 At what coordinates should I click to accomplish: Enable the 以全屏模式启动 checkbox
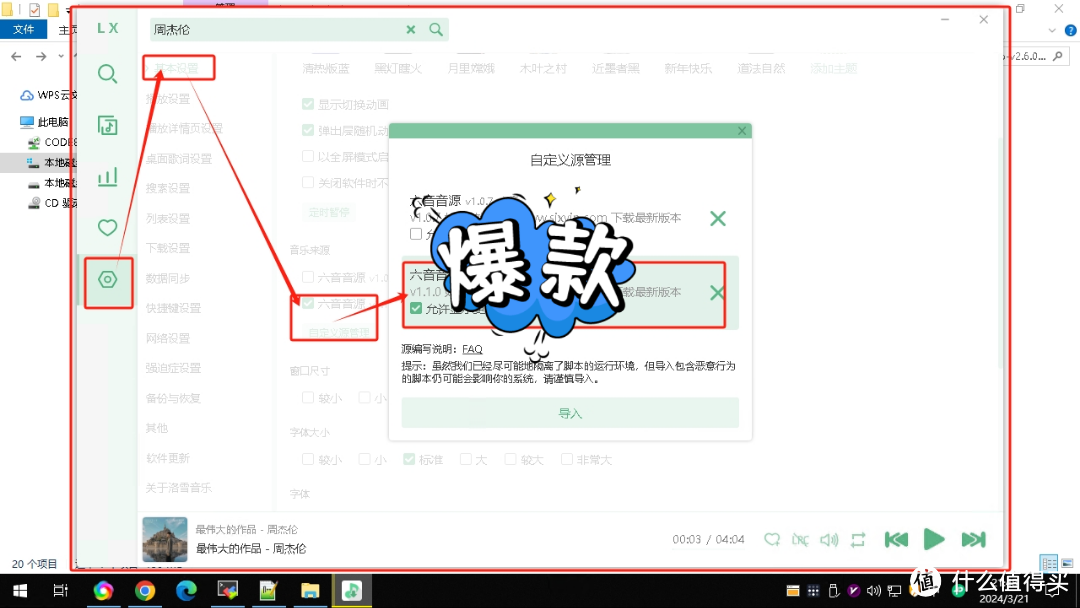[308, 156]
